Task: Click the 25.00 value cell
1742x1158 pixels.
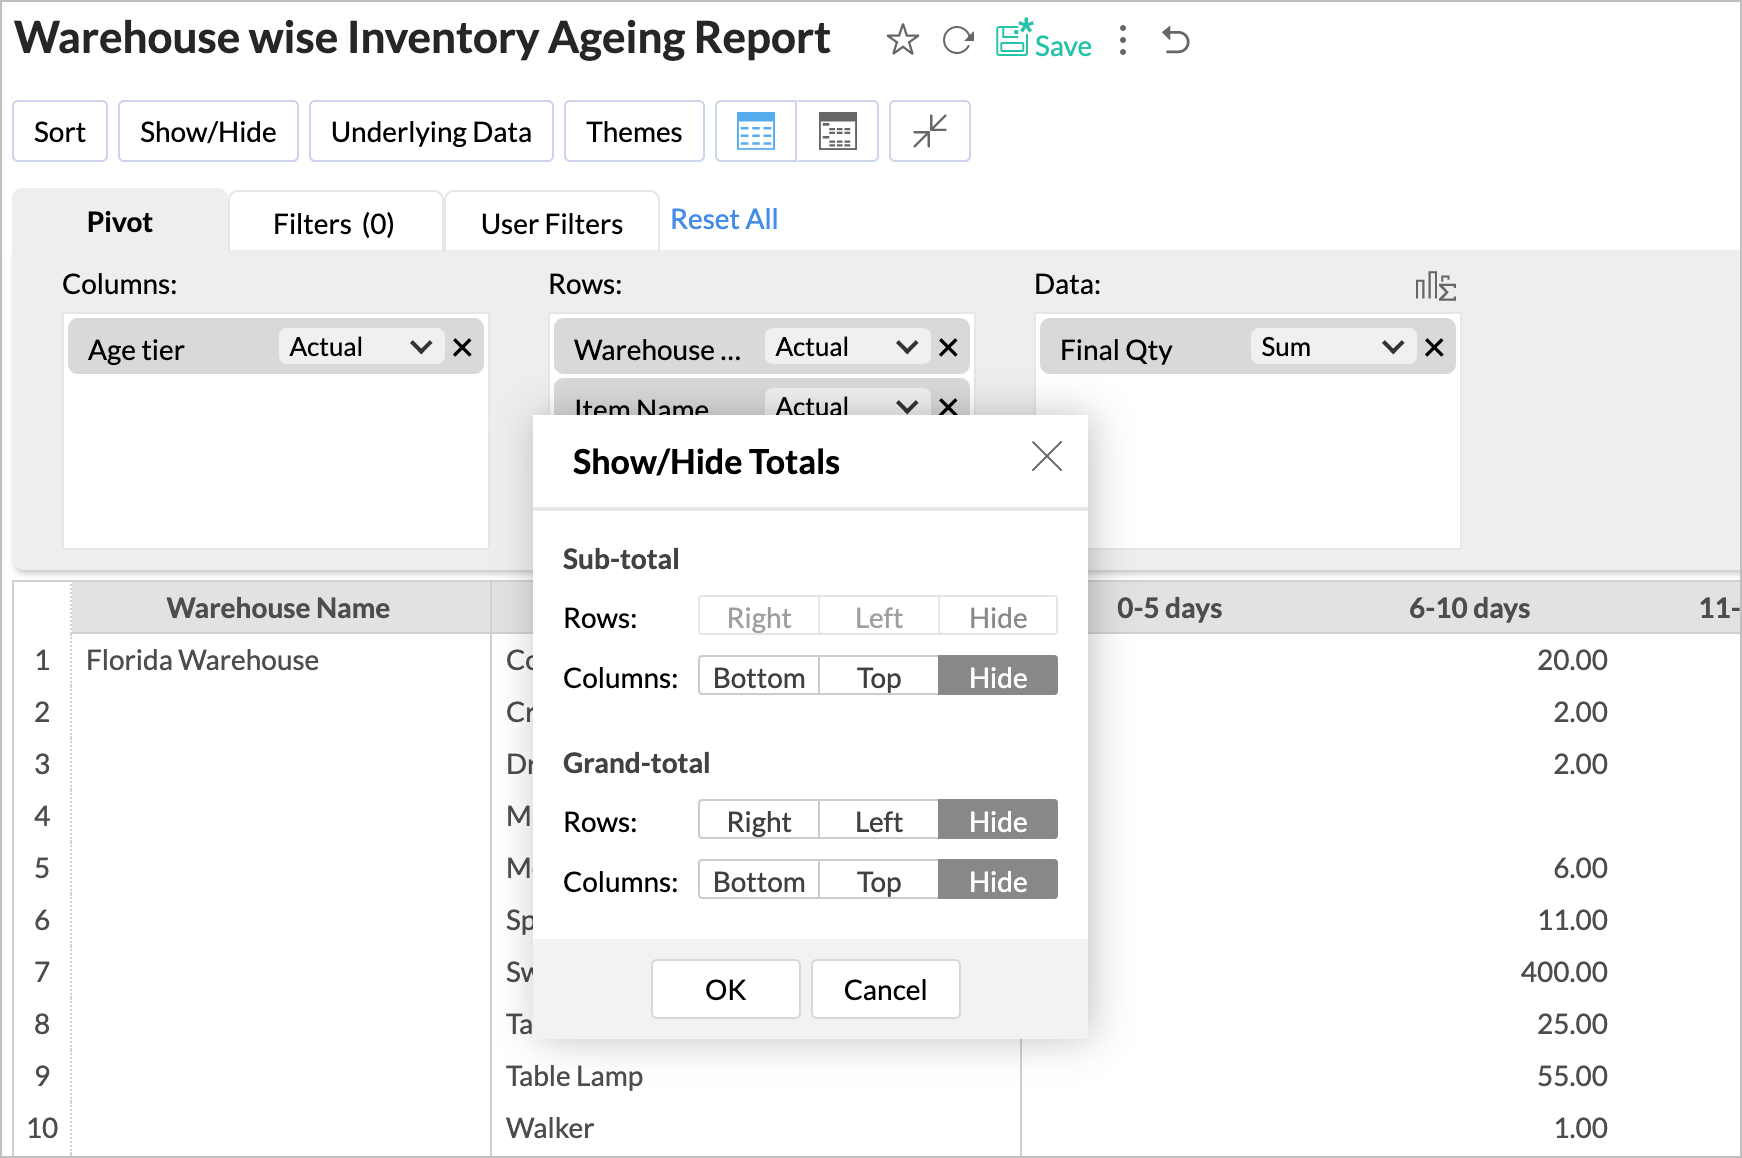Action: [x=1571, y=1024]
